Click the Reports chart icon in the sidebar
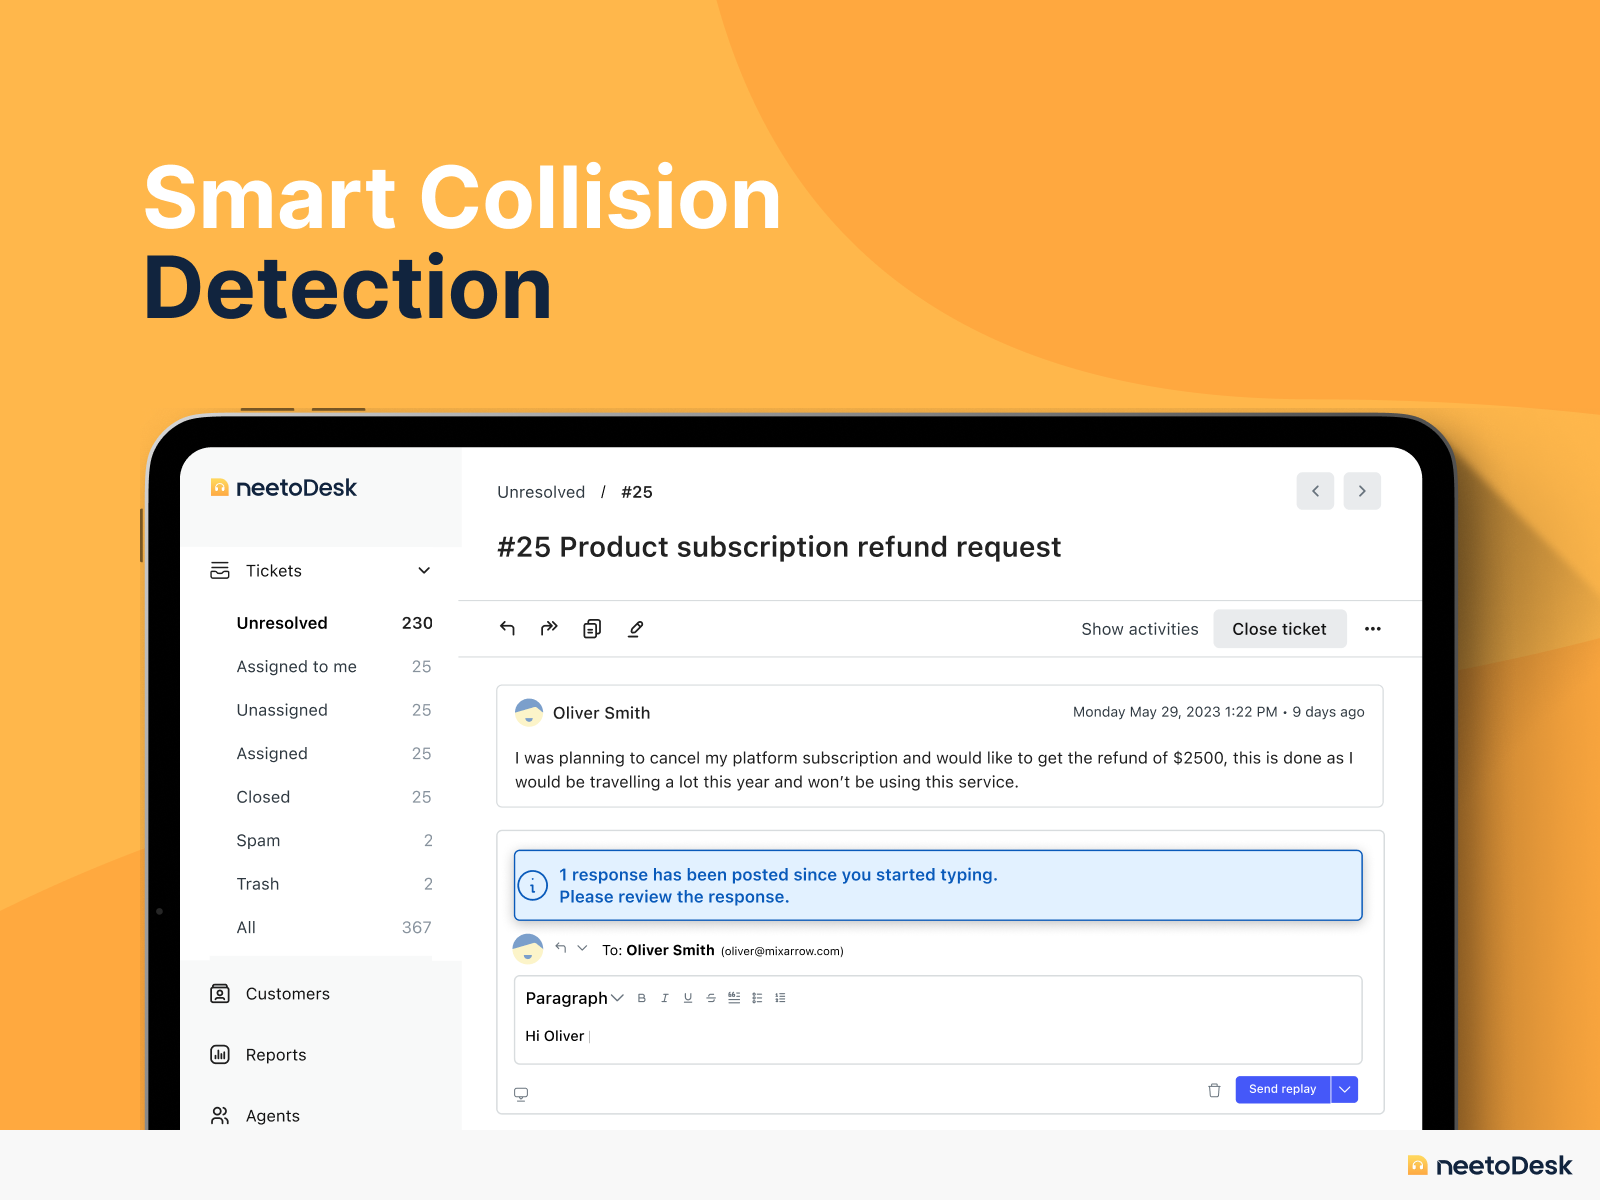 click(x=220, y=1054)
